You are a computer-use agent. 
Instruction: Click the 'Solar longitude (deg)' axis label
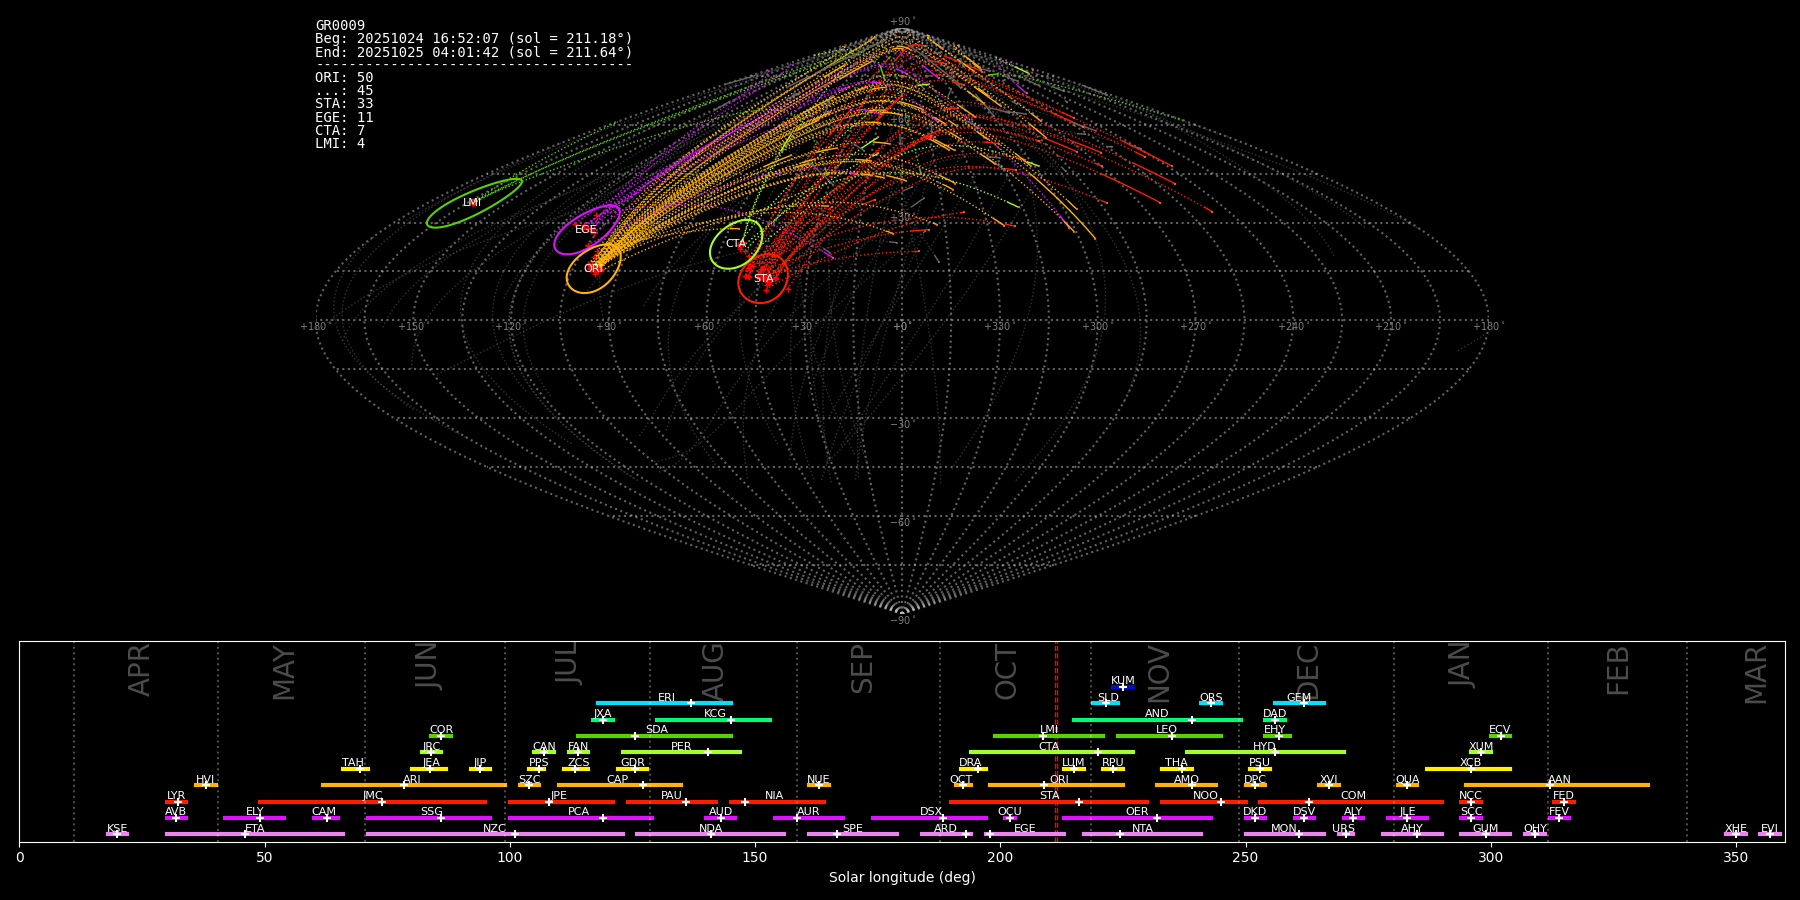(901, 877)
